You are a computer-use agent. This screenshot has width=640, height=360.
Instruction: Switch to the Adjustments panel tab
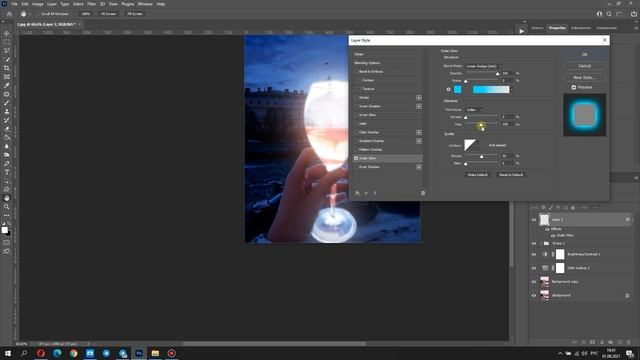click(581, 28)
